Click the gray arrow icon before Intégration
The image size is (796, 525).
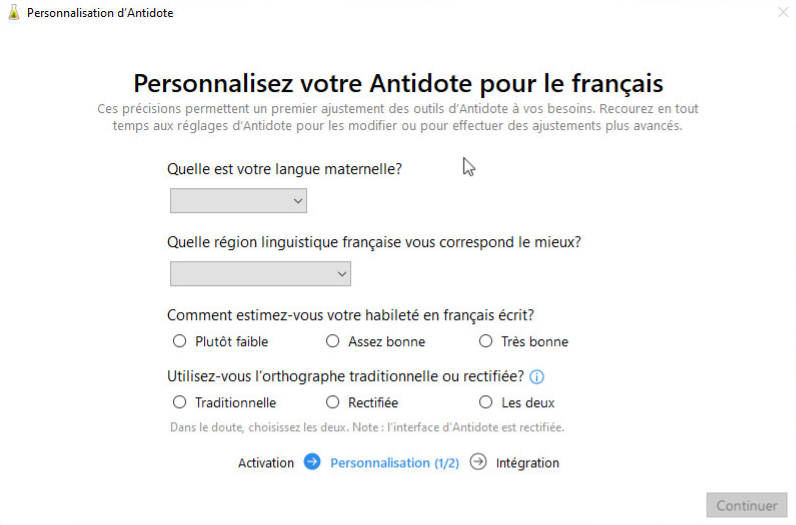tap(478, 462)
